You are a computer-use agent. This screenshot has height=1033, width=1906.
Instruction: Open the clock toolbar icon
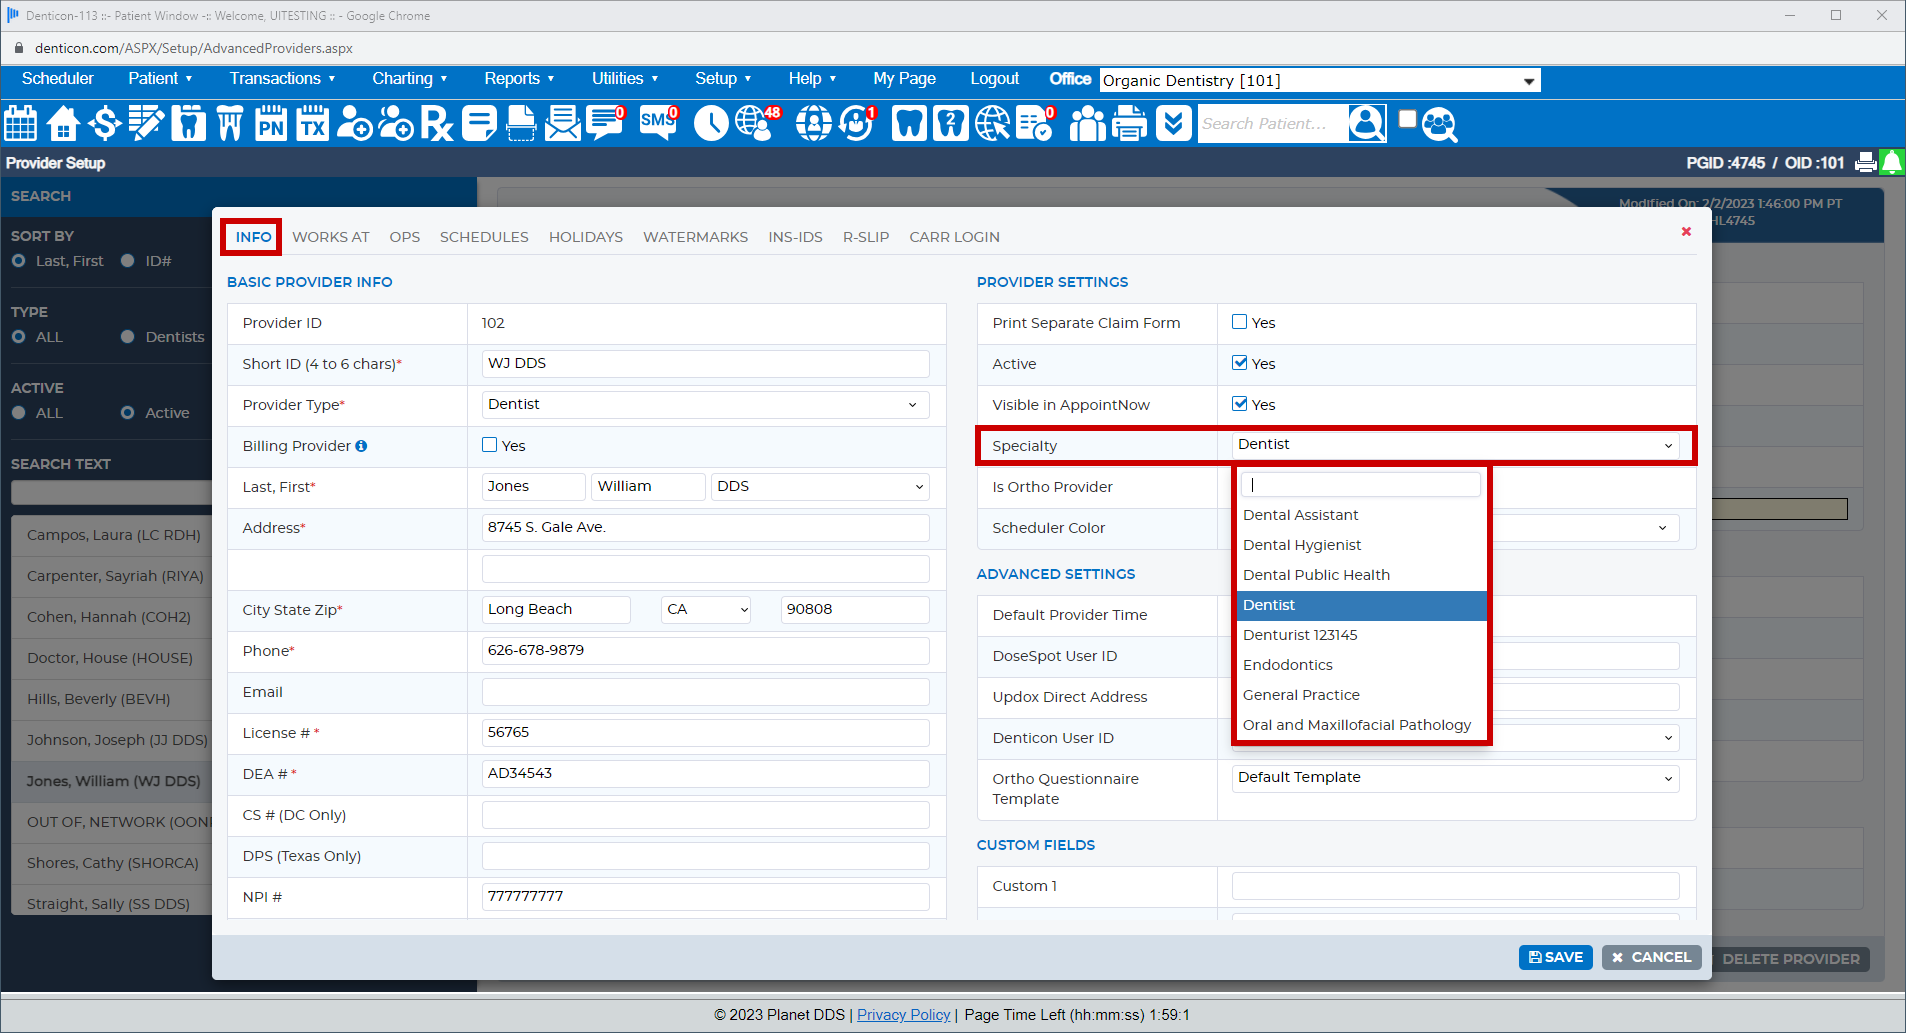tap(711, 123)
